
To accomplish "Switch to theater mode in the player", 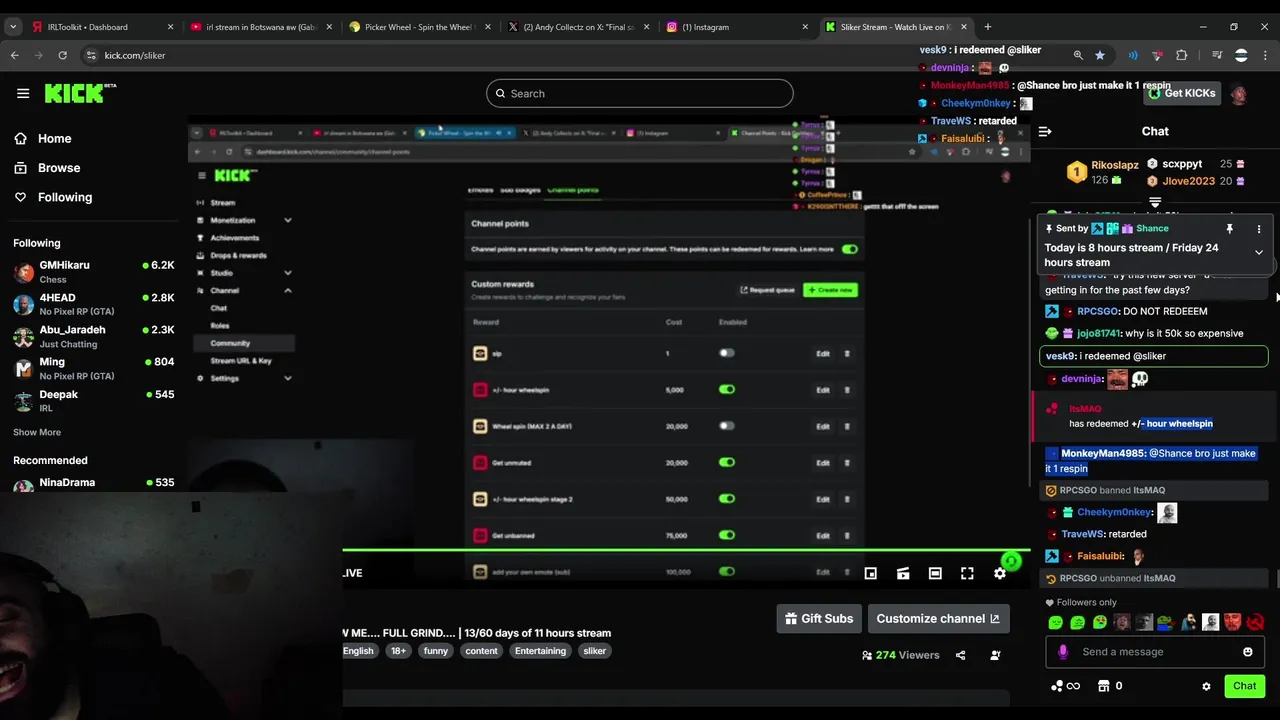I will 935,573.
